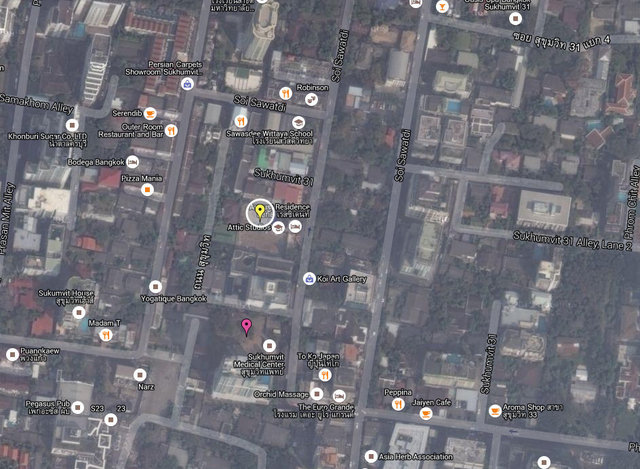Click the 'Serendib' label text
This screenshot has height=469, width=640.
point(127,113)
